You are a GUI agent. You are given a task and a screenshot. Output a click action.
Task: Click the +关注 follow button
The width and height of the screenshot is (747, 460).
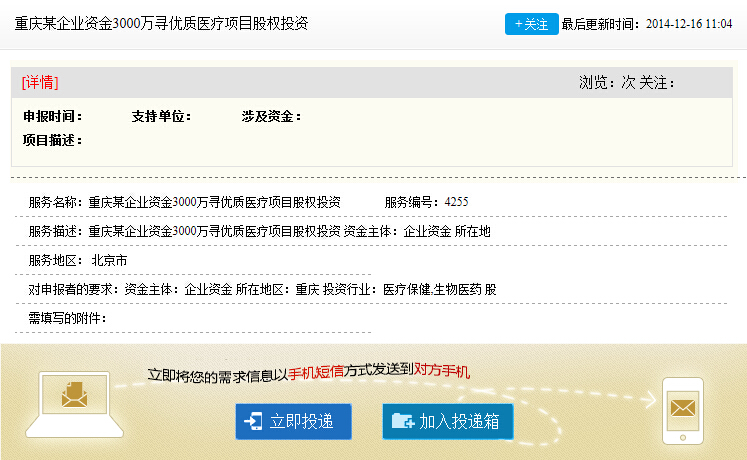[531, 24]
